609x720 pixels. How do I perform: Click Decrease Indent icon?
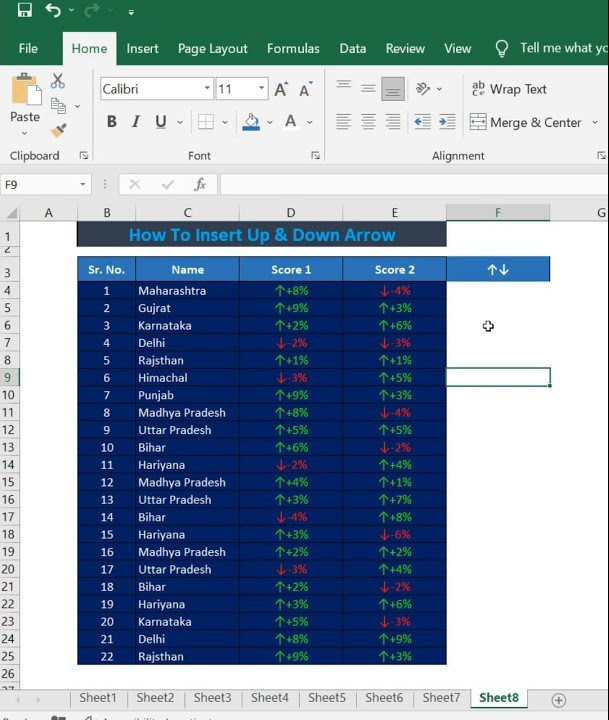point(422,122)
